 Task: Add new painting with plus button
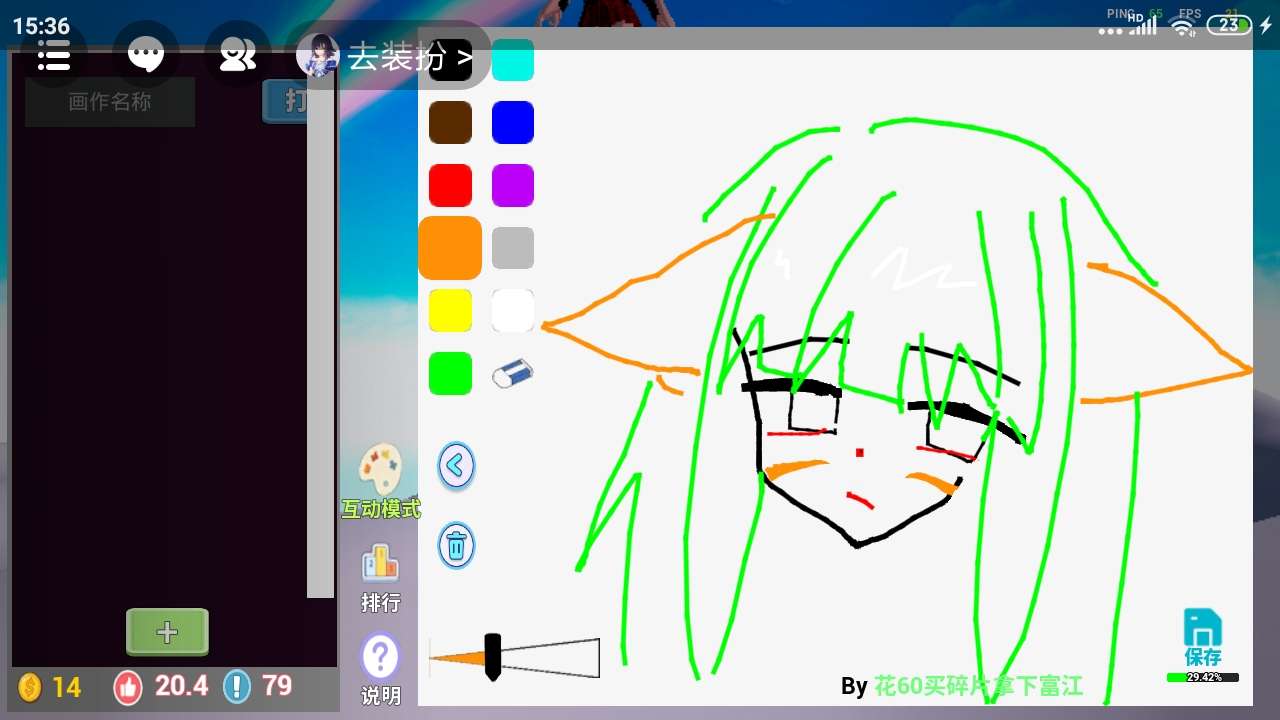[x=167, y=632]
